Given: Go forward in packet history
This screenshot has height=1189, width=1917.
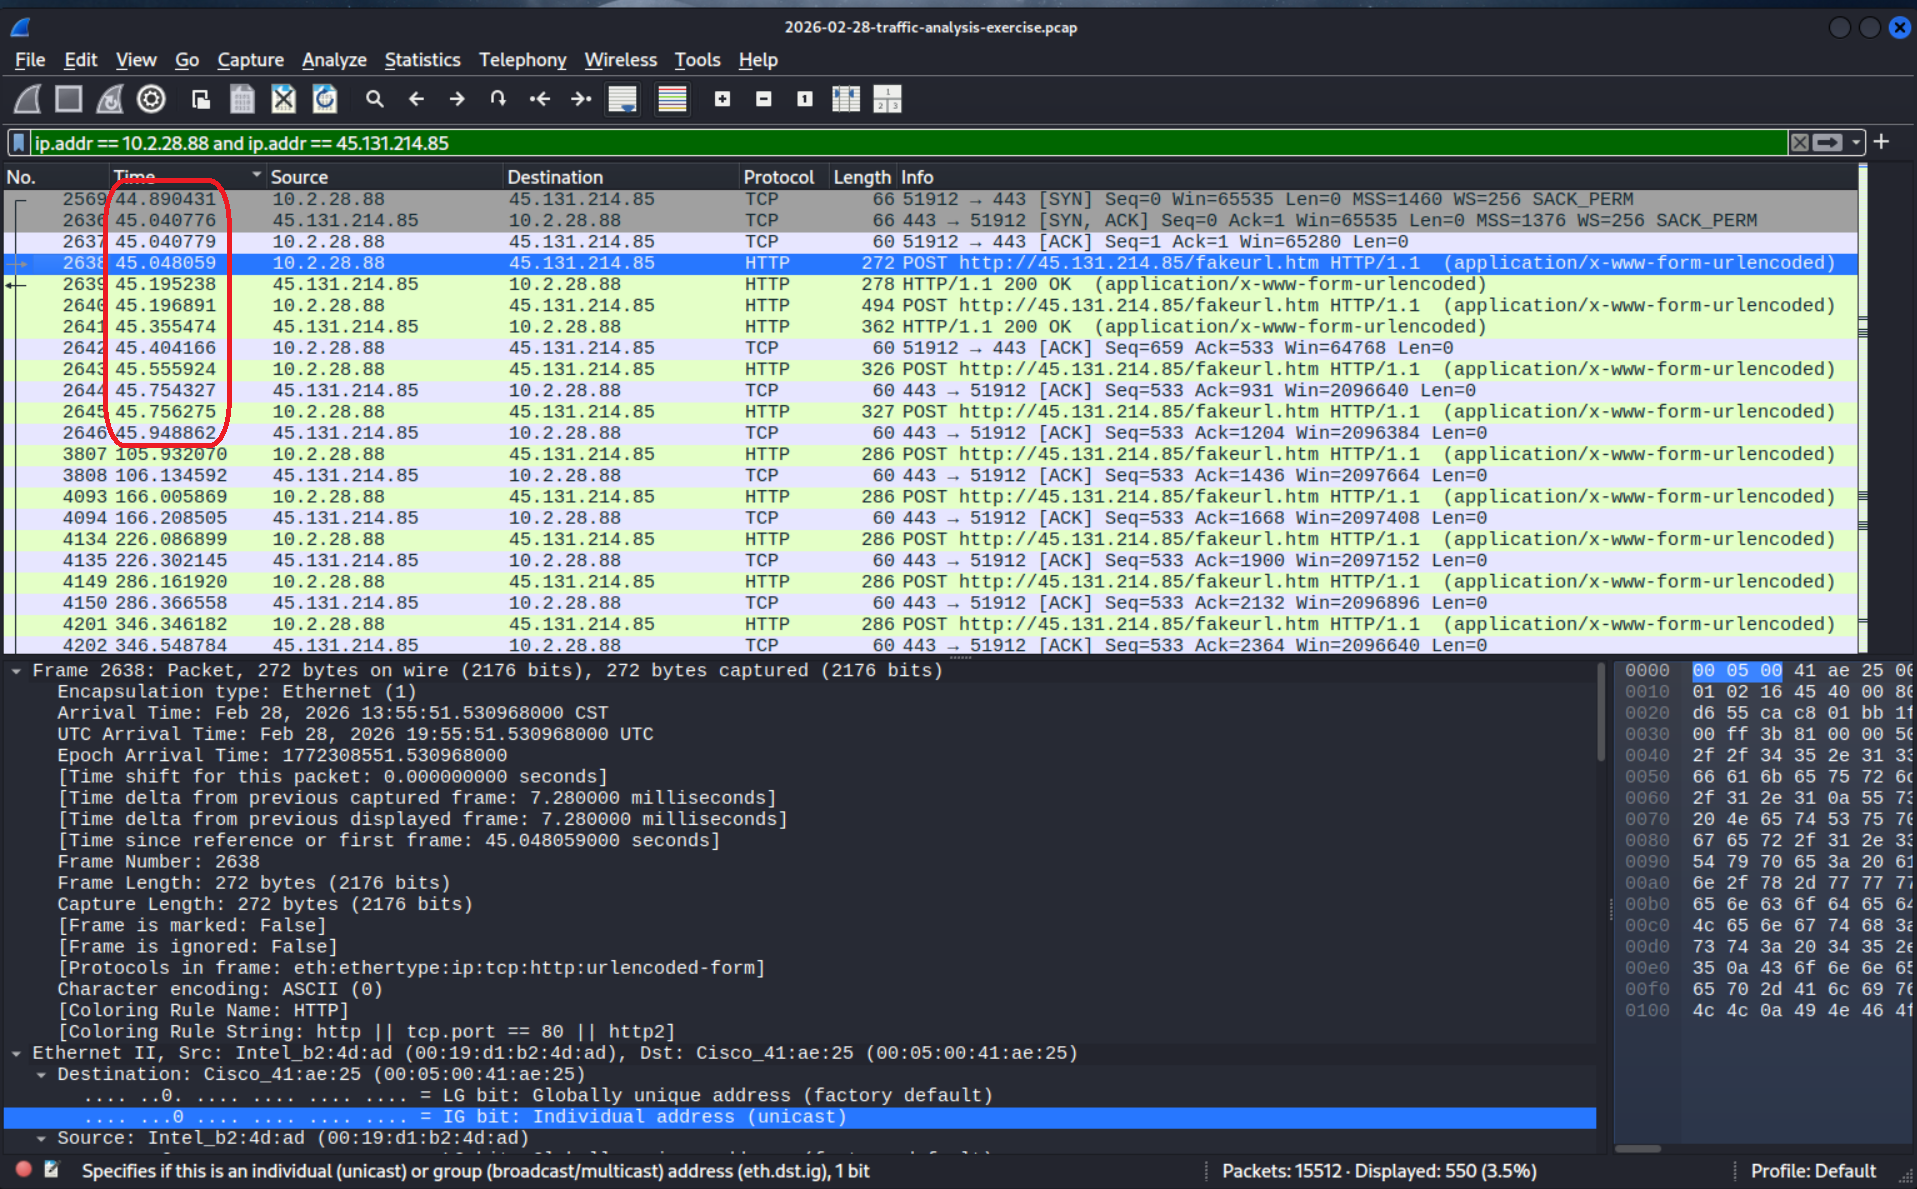Looking at the screenshot, I should click(457, 99).
